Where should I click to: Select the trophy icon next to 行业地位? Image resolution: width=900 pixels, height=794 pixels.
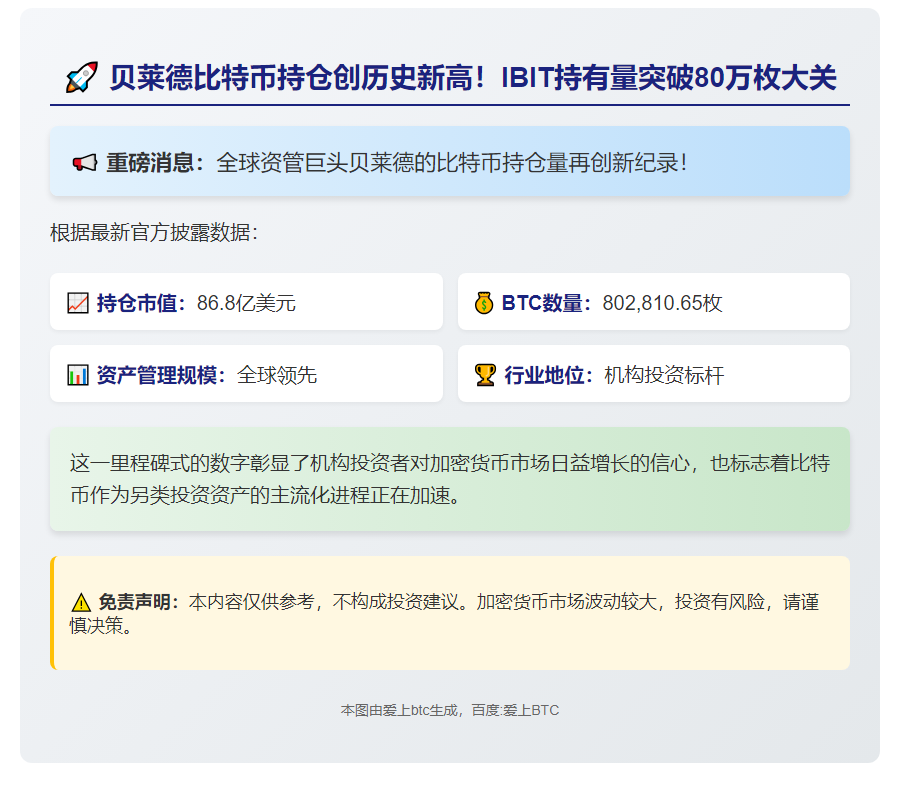pos(486,373)
